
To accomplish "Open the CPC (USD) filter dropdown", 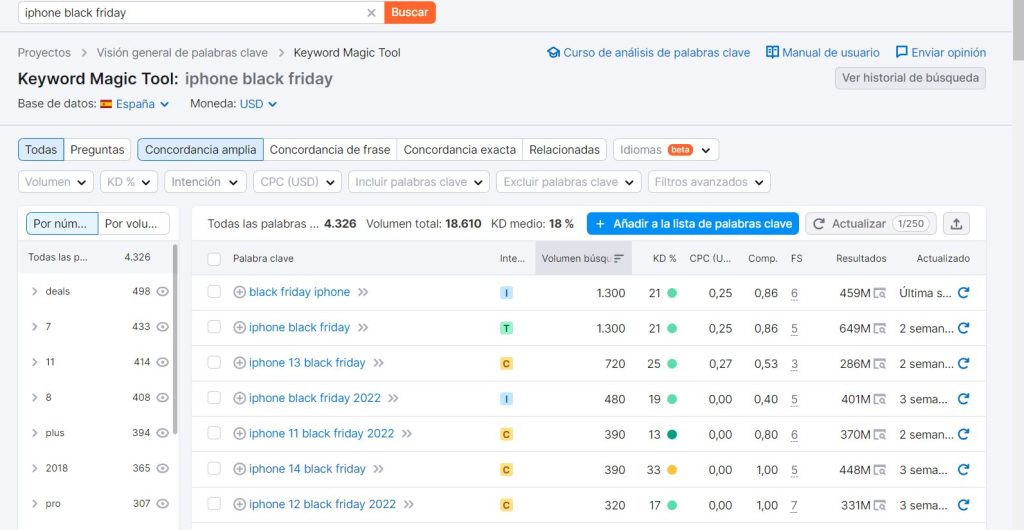I will click(297, 182).
